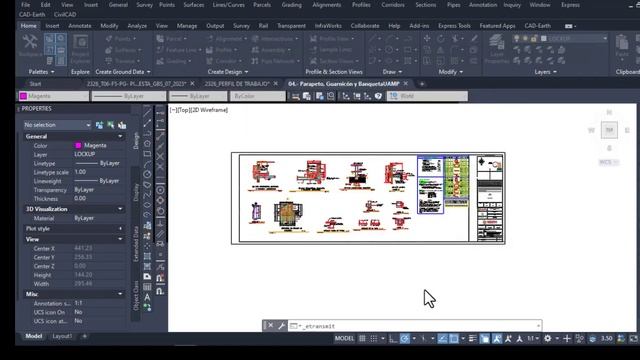This screenshot has width=640, height=360.
Task: Open the Magenta color dropdown
Action: click(53, 96)
